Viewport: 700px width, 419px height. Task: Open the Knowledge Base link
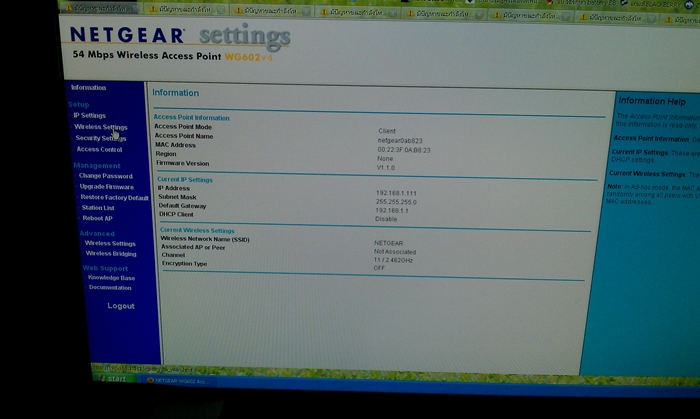(110, 278)
